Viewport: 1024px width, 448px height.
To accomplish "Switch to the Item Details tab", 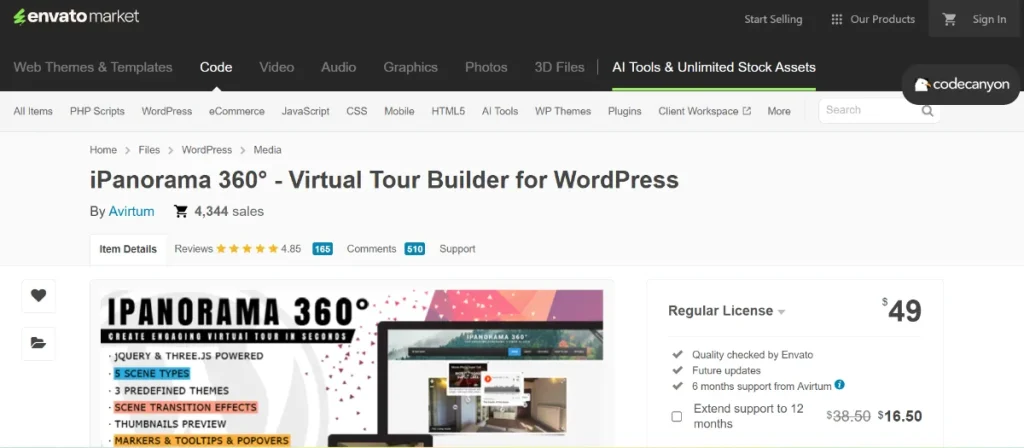I will [x=128, y=249].
